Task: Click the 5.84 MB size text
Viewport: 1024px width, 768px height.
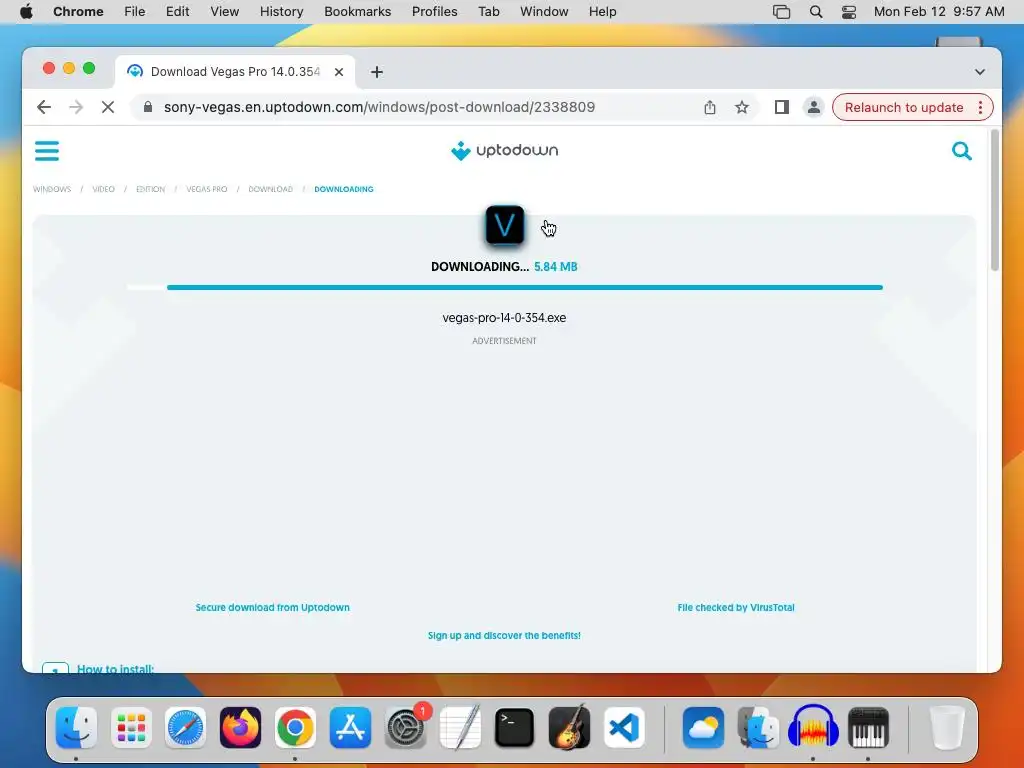Action: click(556, 266)
